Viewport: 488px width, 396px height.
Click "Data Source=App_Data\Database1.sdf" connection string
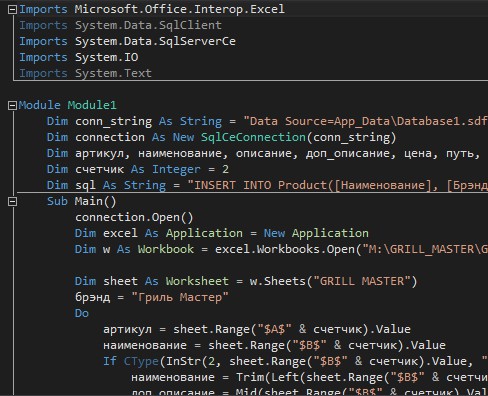point(366,121)
